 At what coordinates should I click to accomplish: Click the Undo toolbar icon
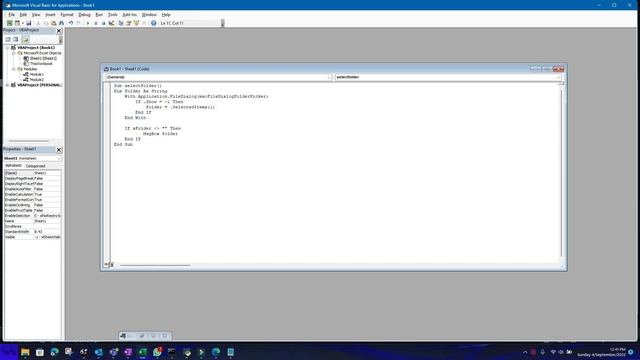(x=71, y=23)
